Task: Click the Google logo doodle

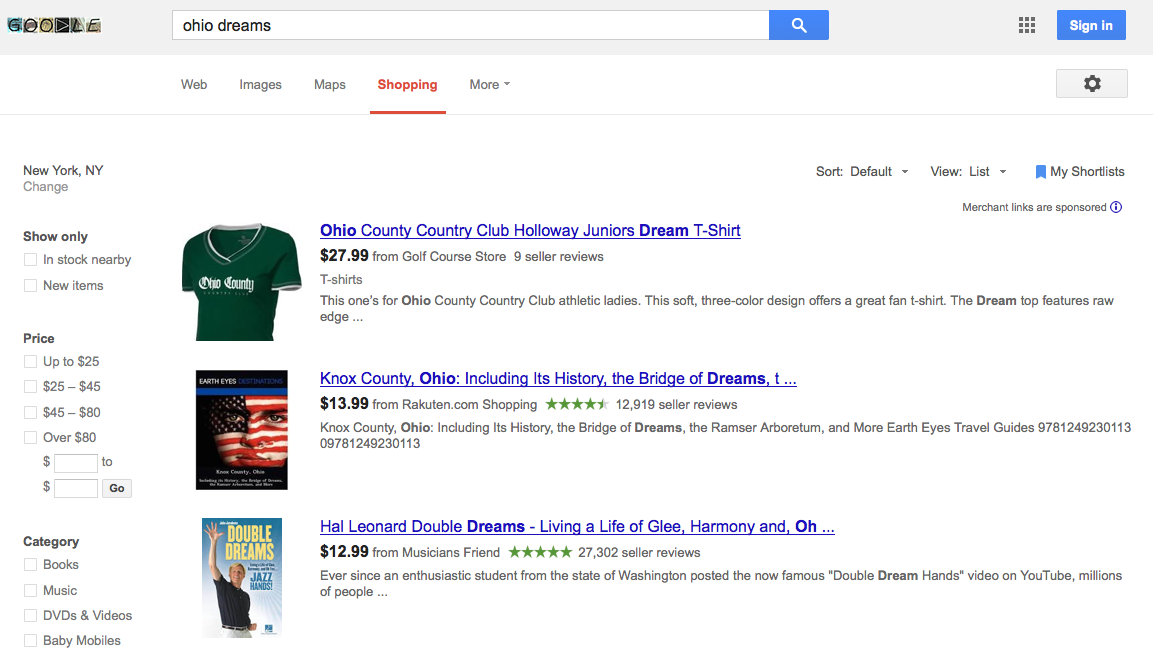Action: pos(54,26)
